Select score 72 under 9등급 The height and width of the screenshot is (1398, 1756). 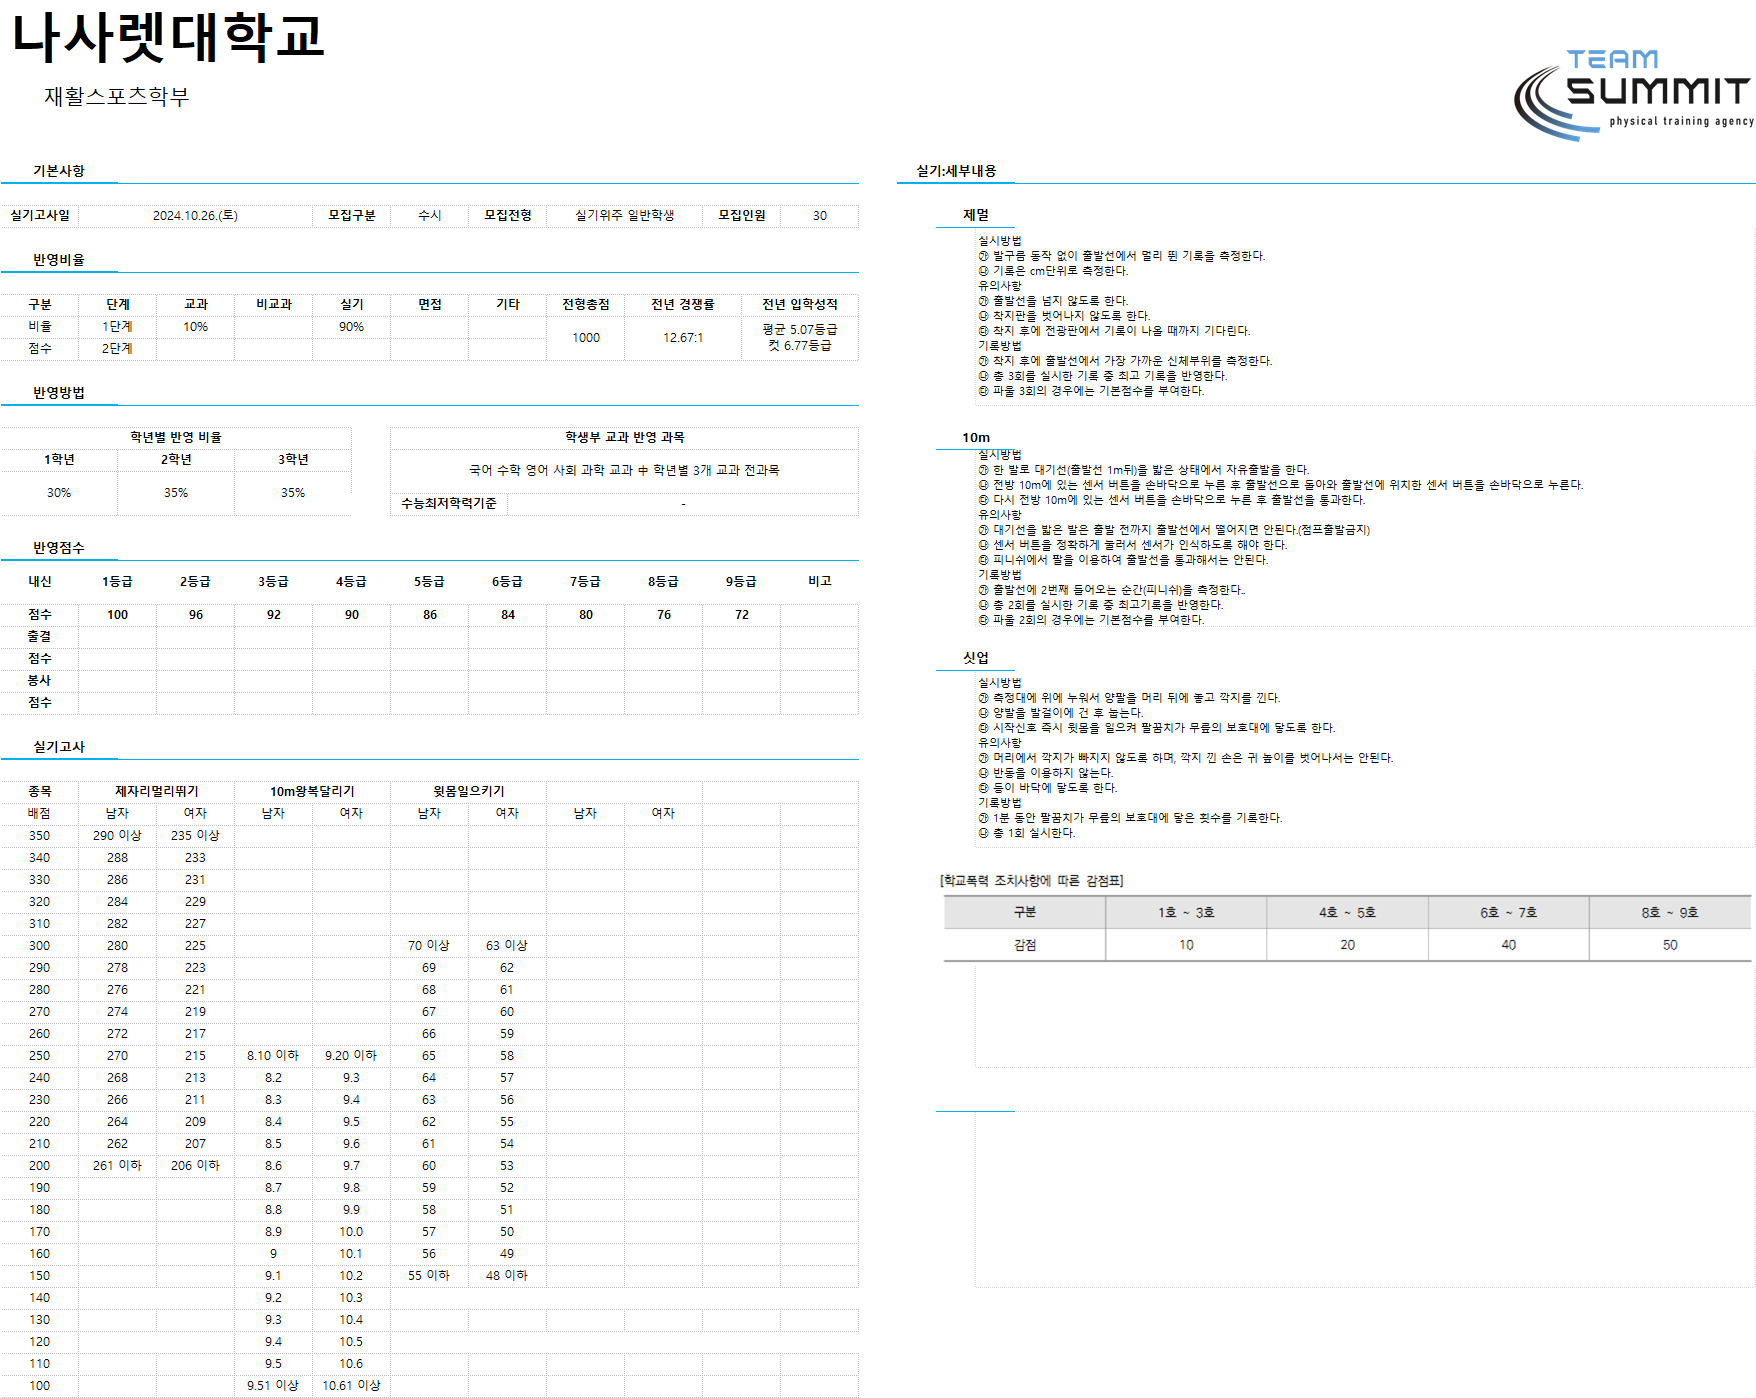[742, 615]
